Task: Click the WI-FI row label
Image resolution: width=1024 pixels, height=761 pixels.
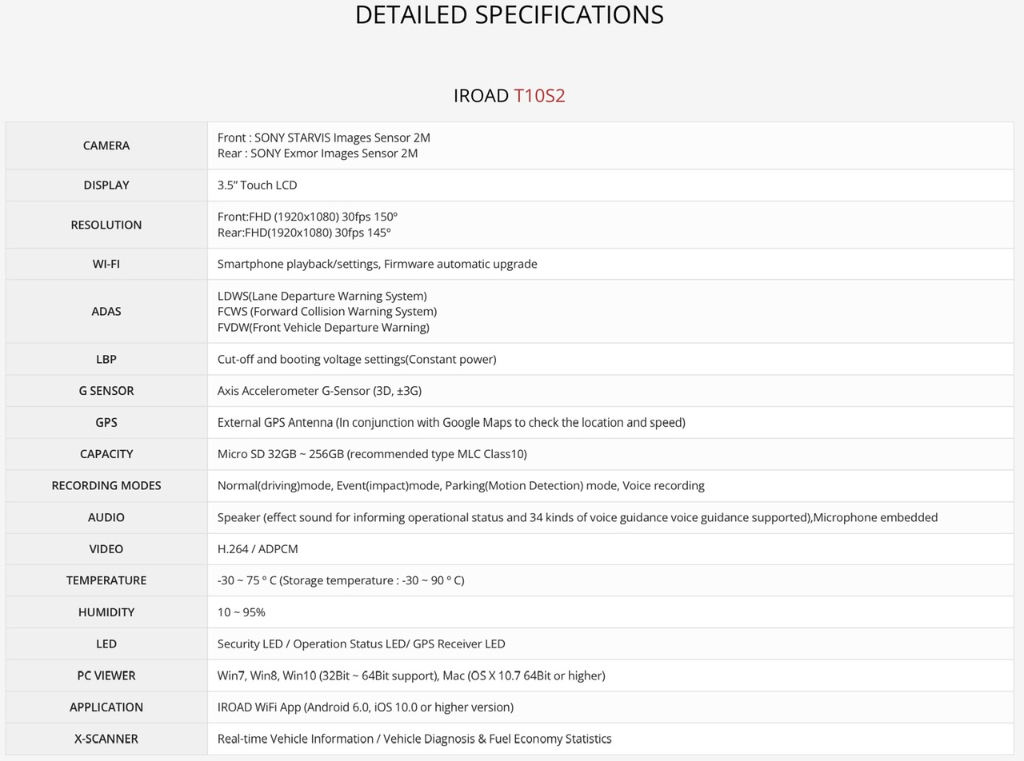Action: click(106, 265)
